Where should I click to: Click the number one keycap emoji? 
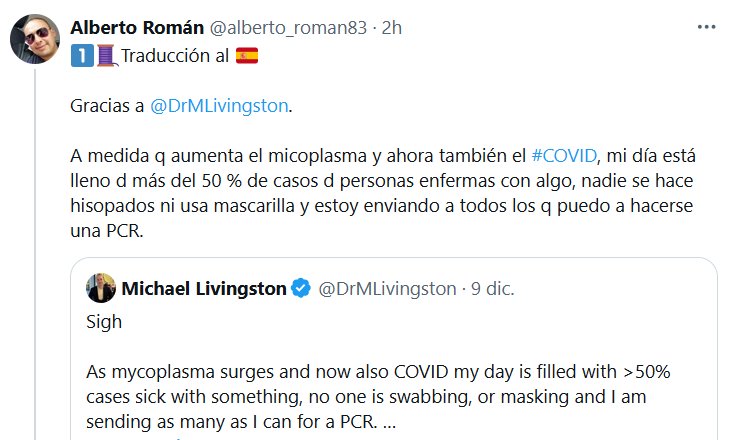click(80, 55)
